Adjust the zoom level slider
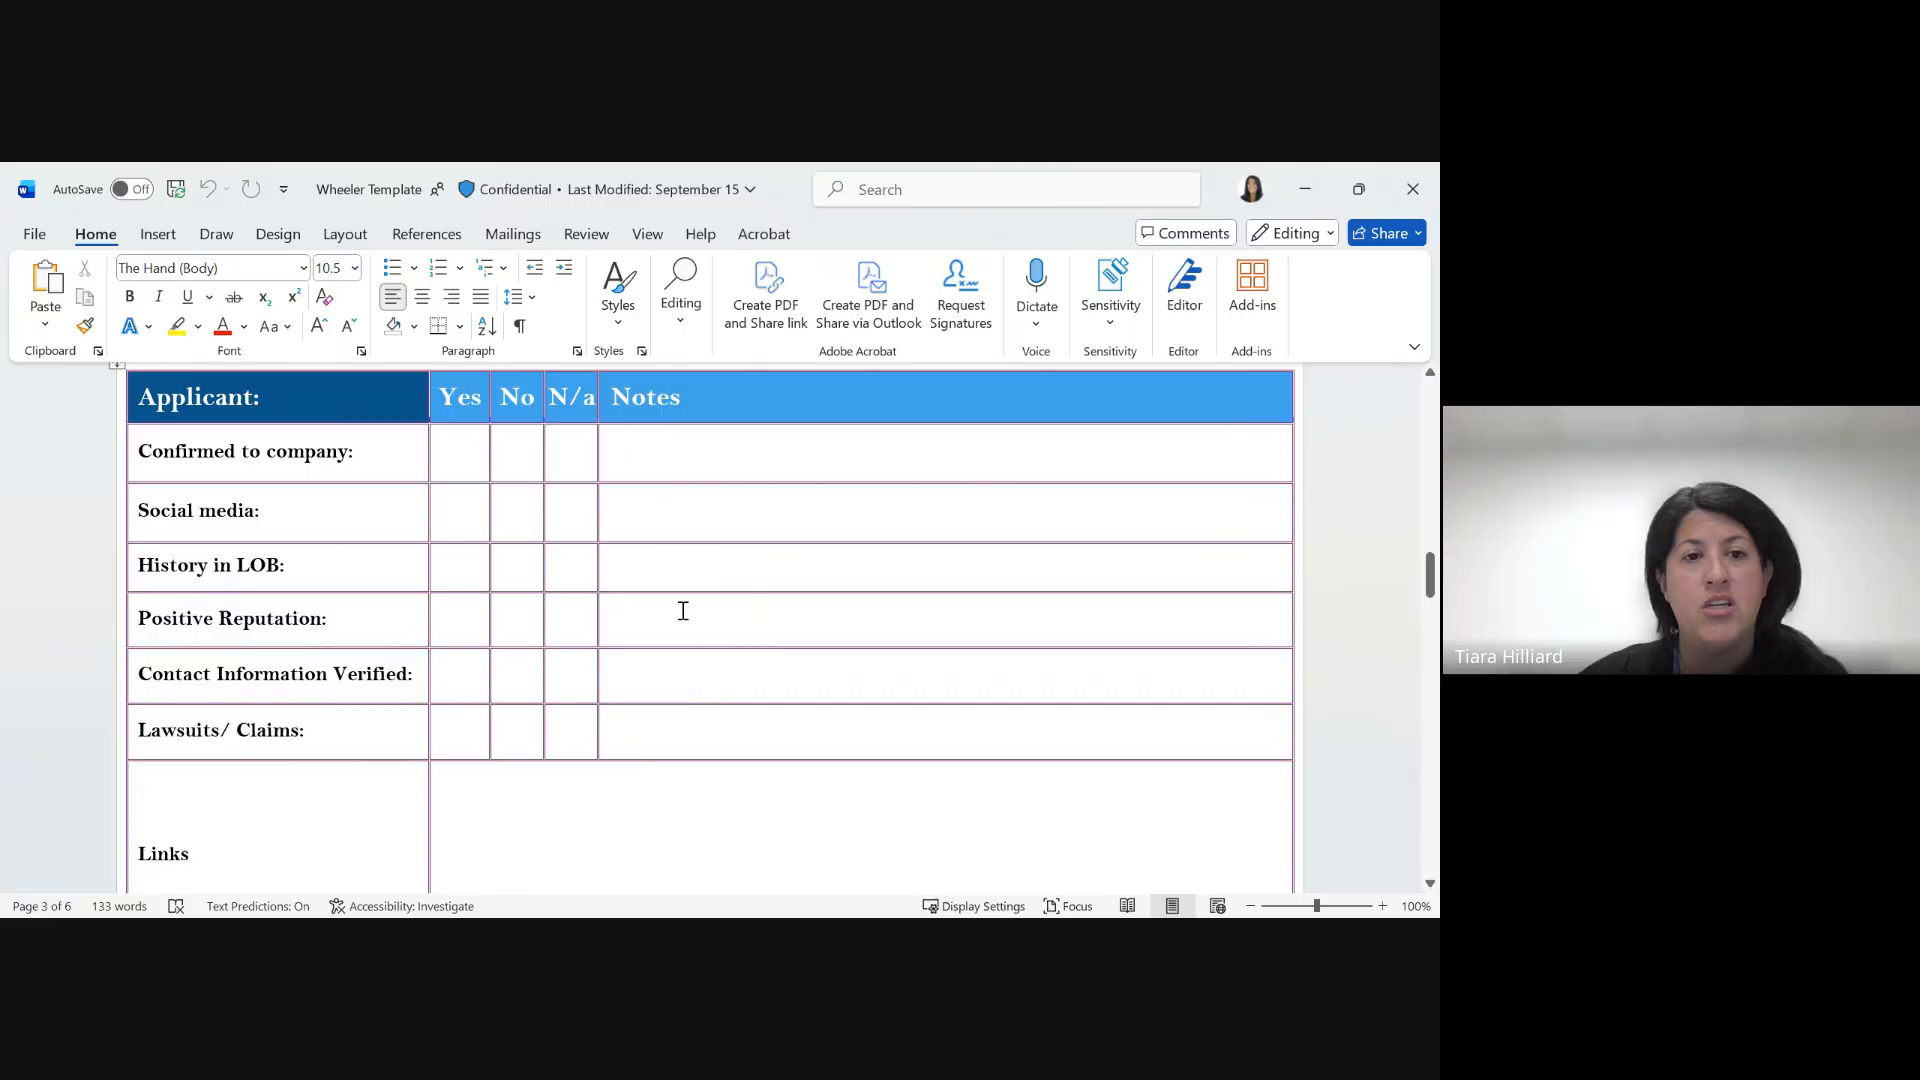1920x1080 pixels. coord(1316,906)
